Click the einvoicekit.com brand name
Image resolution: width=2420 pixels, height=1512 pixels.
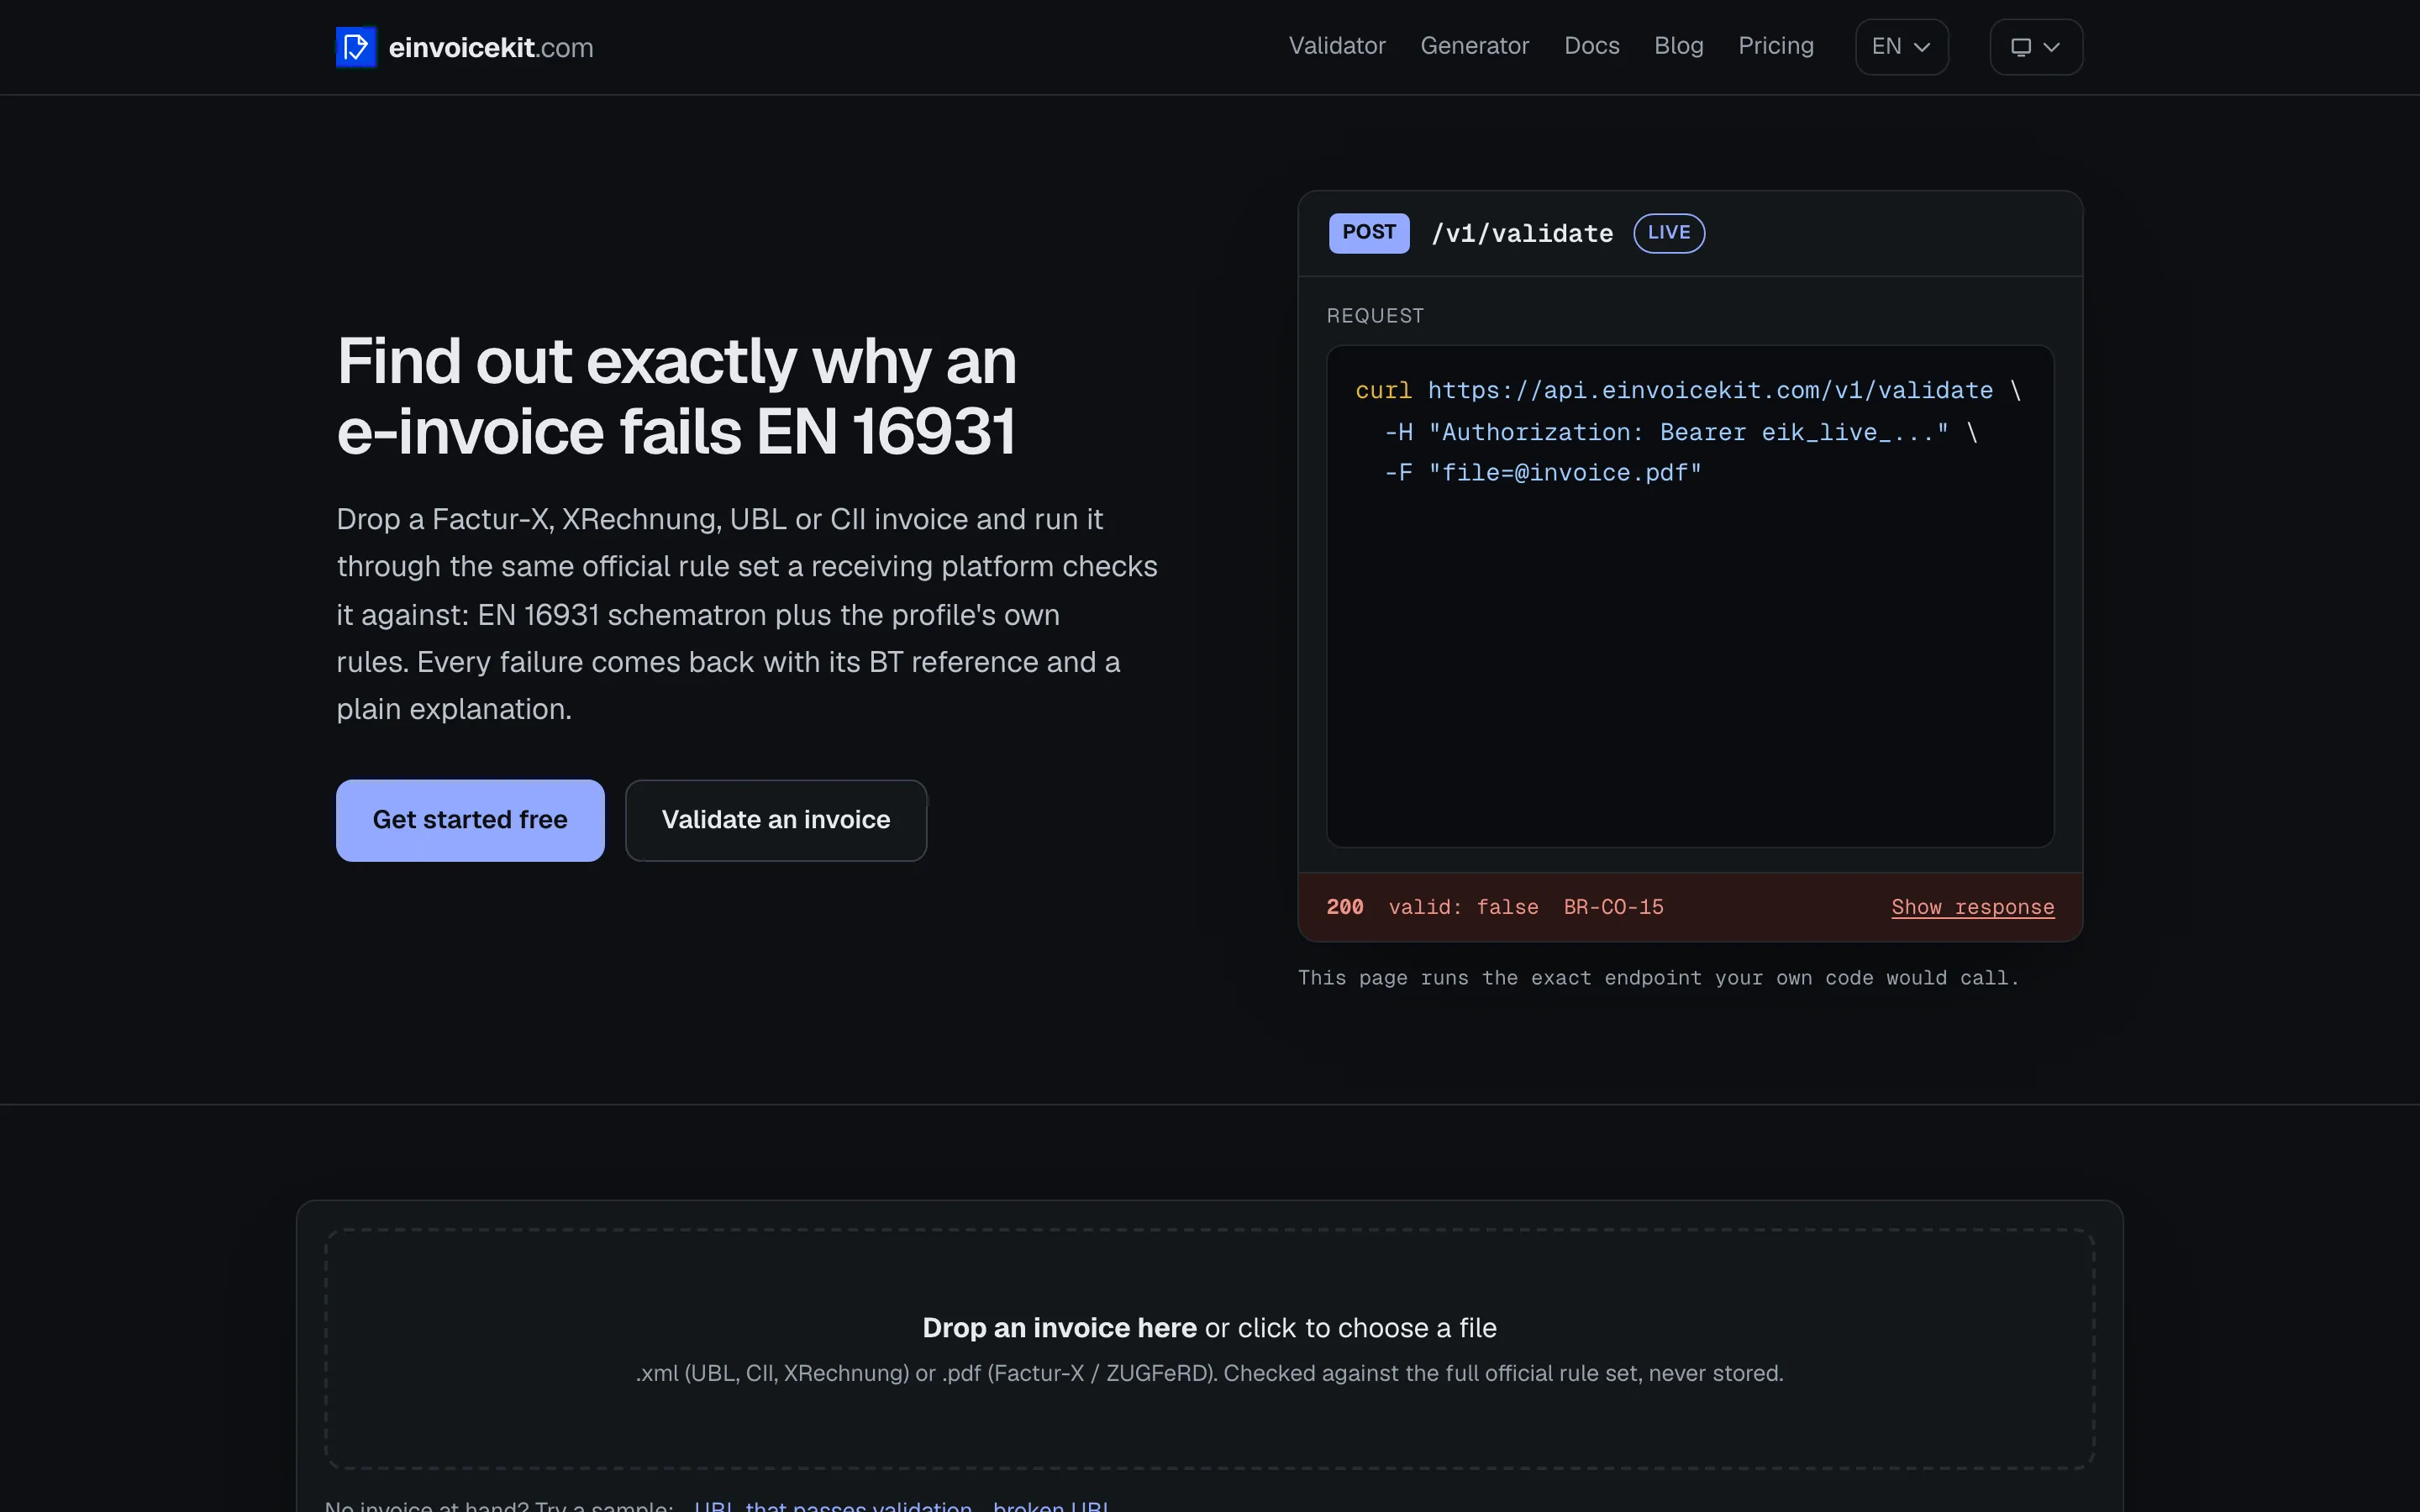(490, 47)
